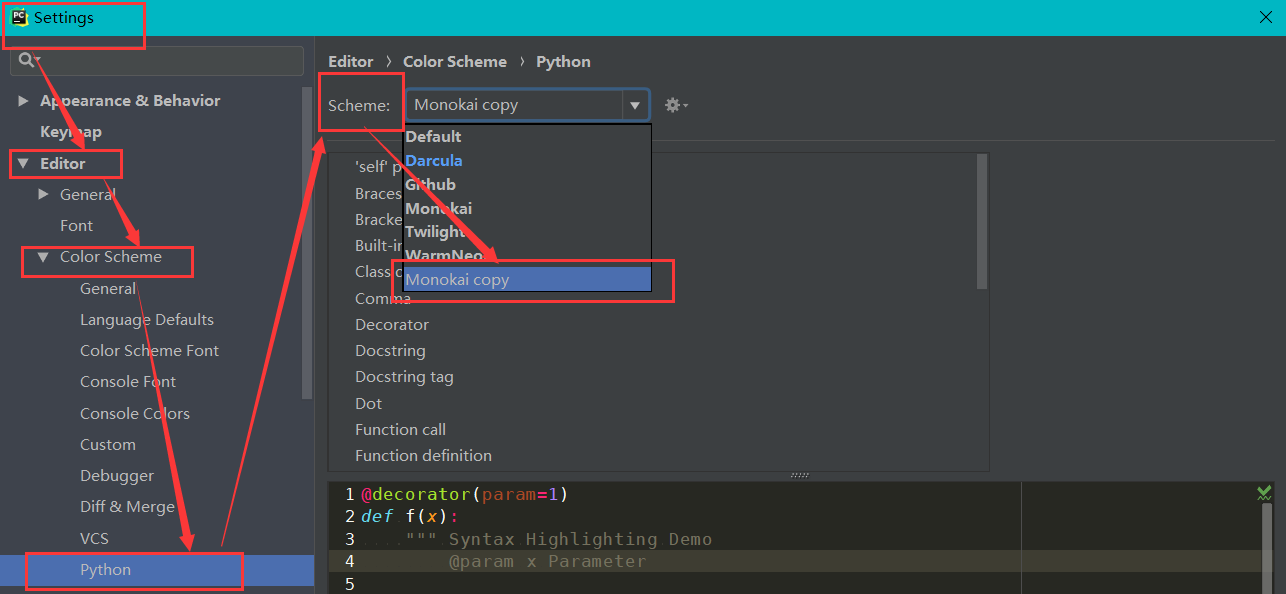Click the scheme settings gear icon

[674, 105]
